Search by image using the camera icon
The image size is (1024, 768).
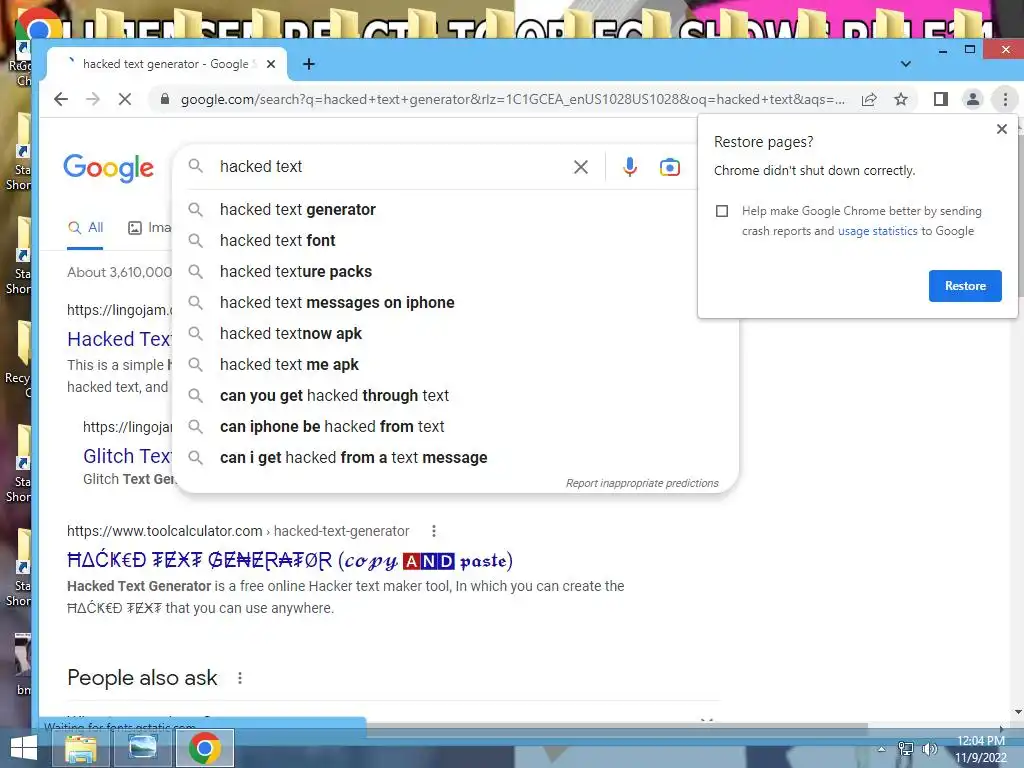tap(669, 167)
